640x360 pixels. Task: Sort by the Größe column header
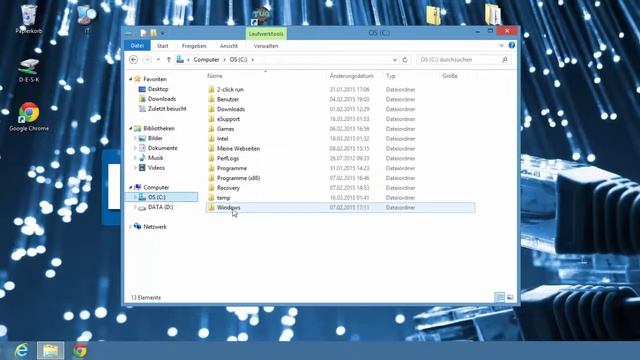pos(450,76)
